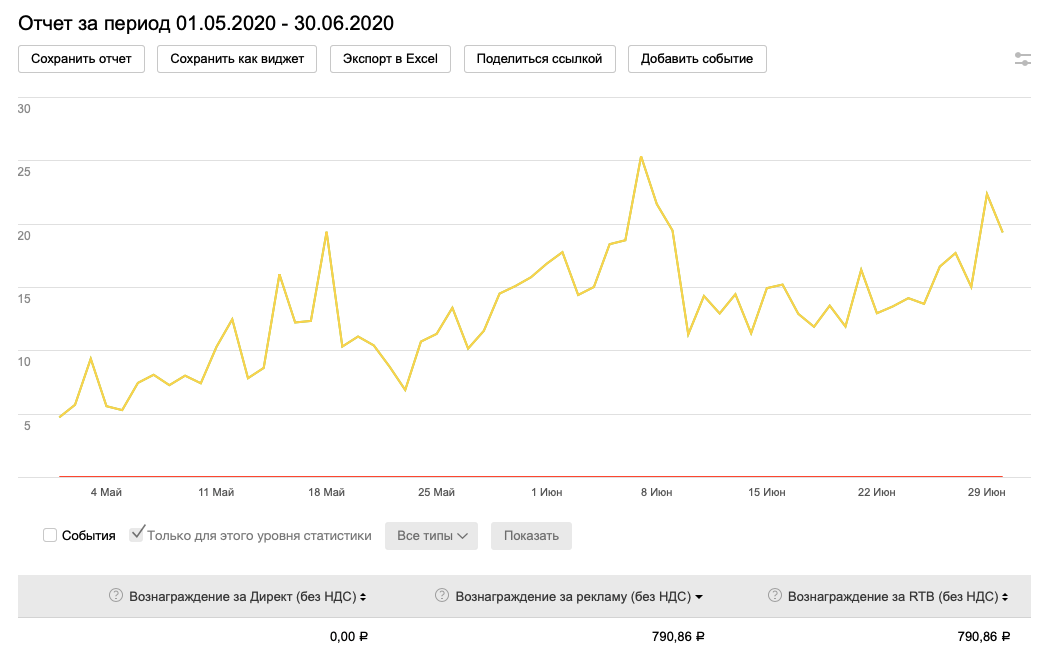The image size is (1040, 653).
Task: Click the 790,86 ₽ value under RTB
Action: pyautogui.click(x=984, y=636)
